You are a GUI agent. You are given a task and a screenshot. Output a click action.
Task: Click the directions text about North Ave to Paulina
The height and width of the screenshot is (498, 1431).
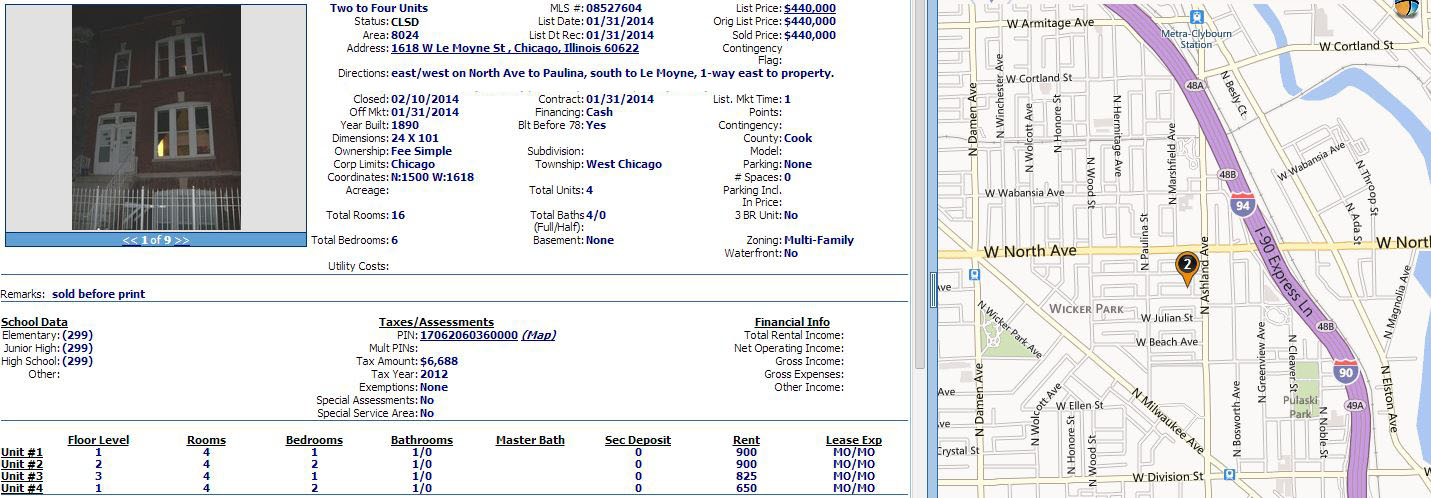(x=612, y=73)
